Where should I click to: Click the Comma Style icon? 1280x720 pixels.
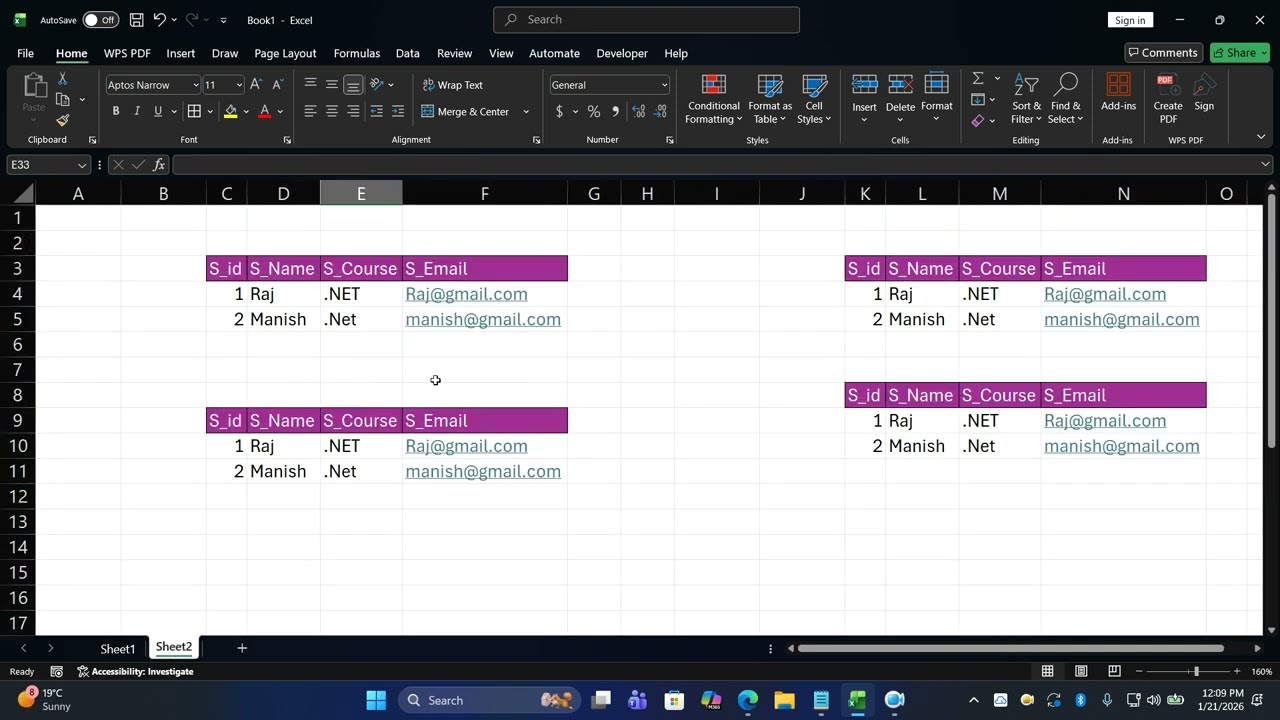(x=615, y=111)
